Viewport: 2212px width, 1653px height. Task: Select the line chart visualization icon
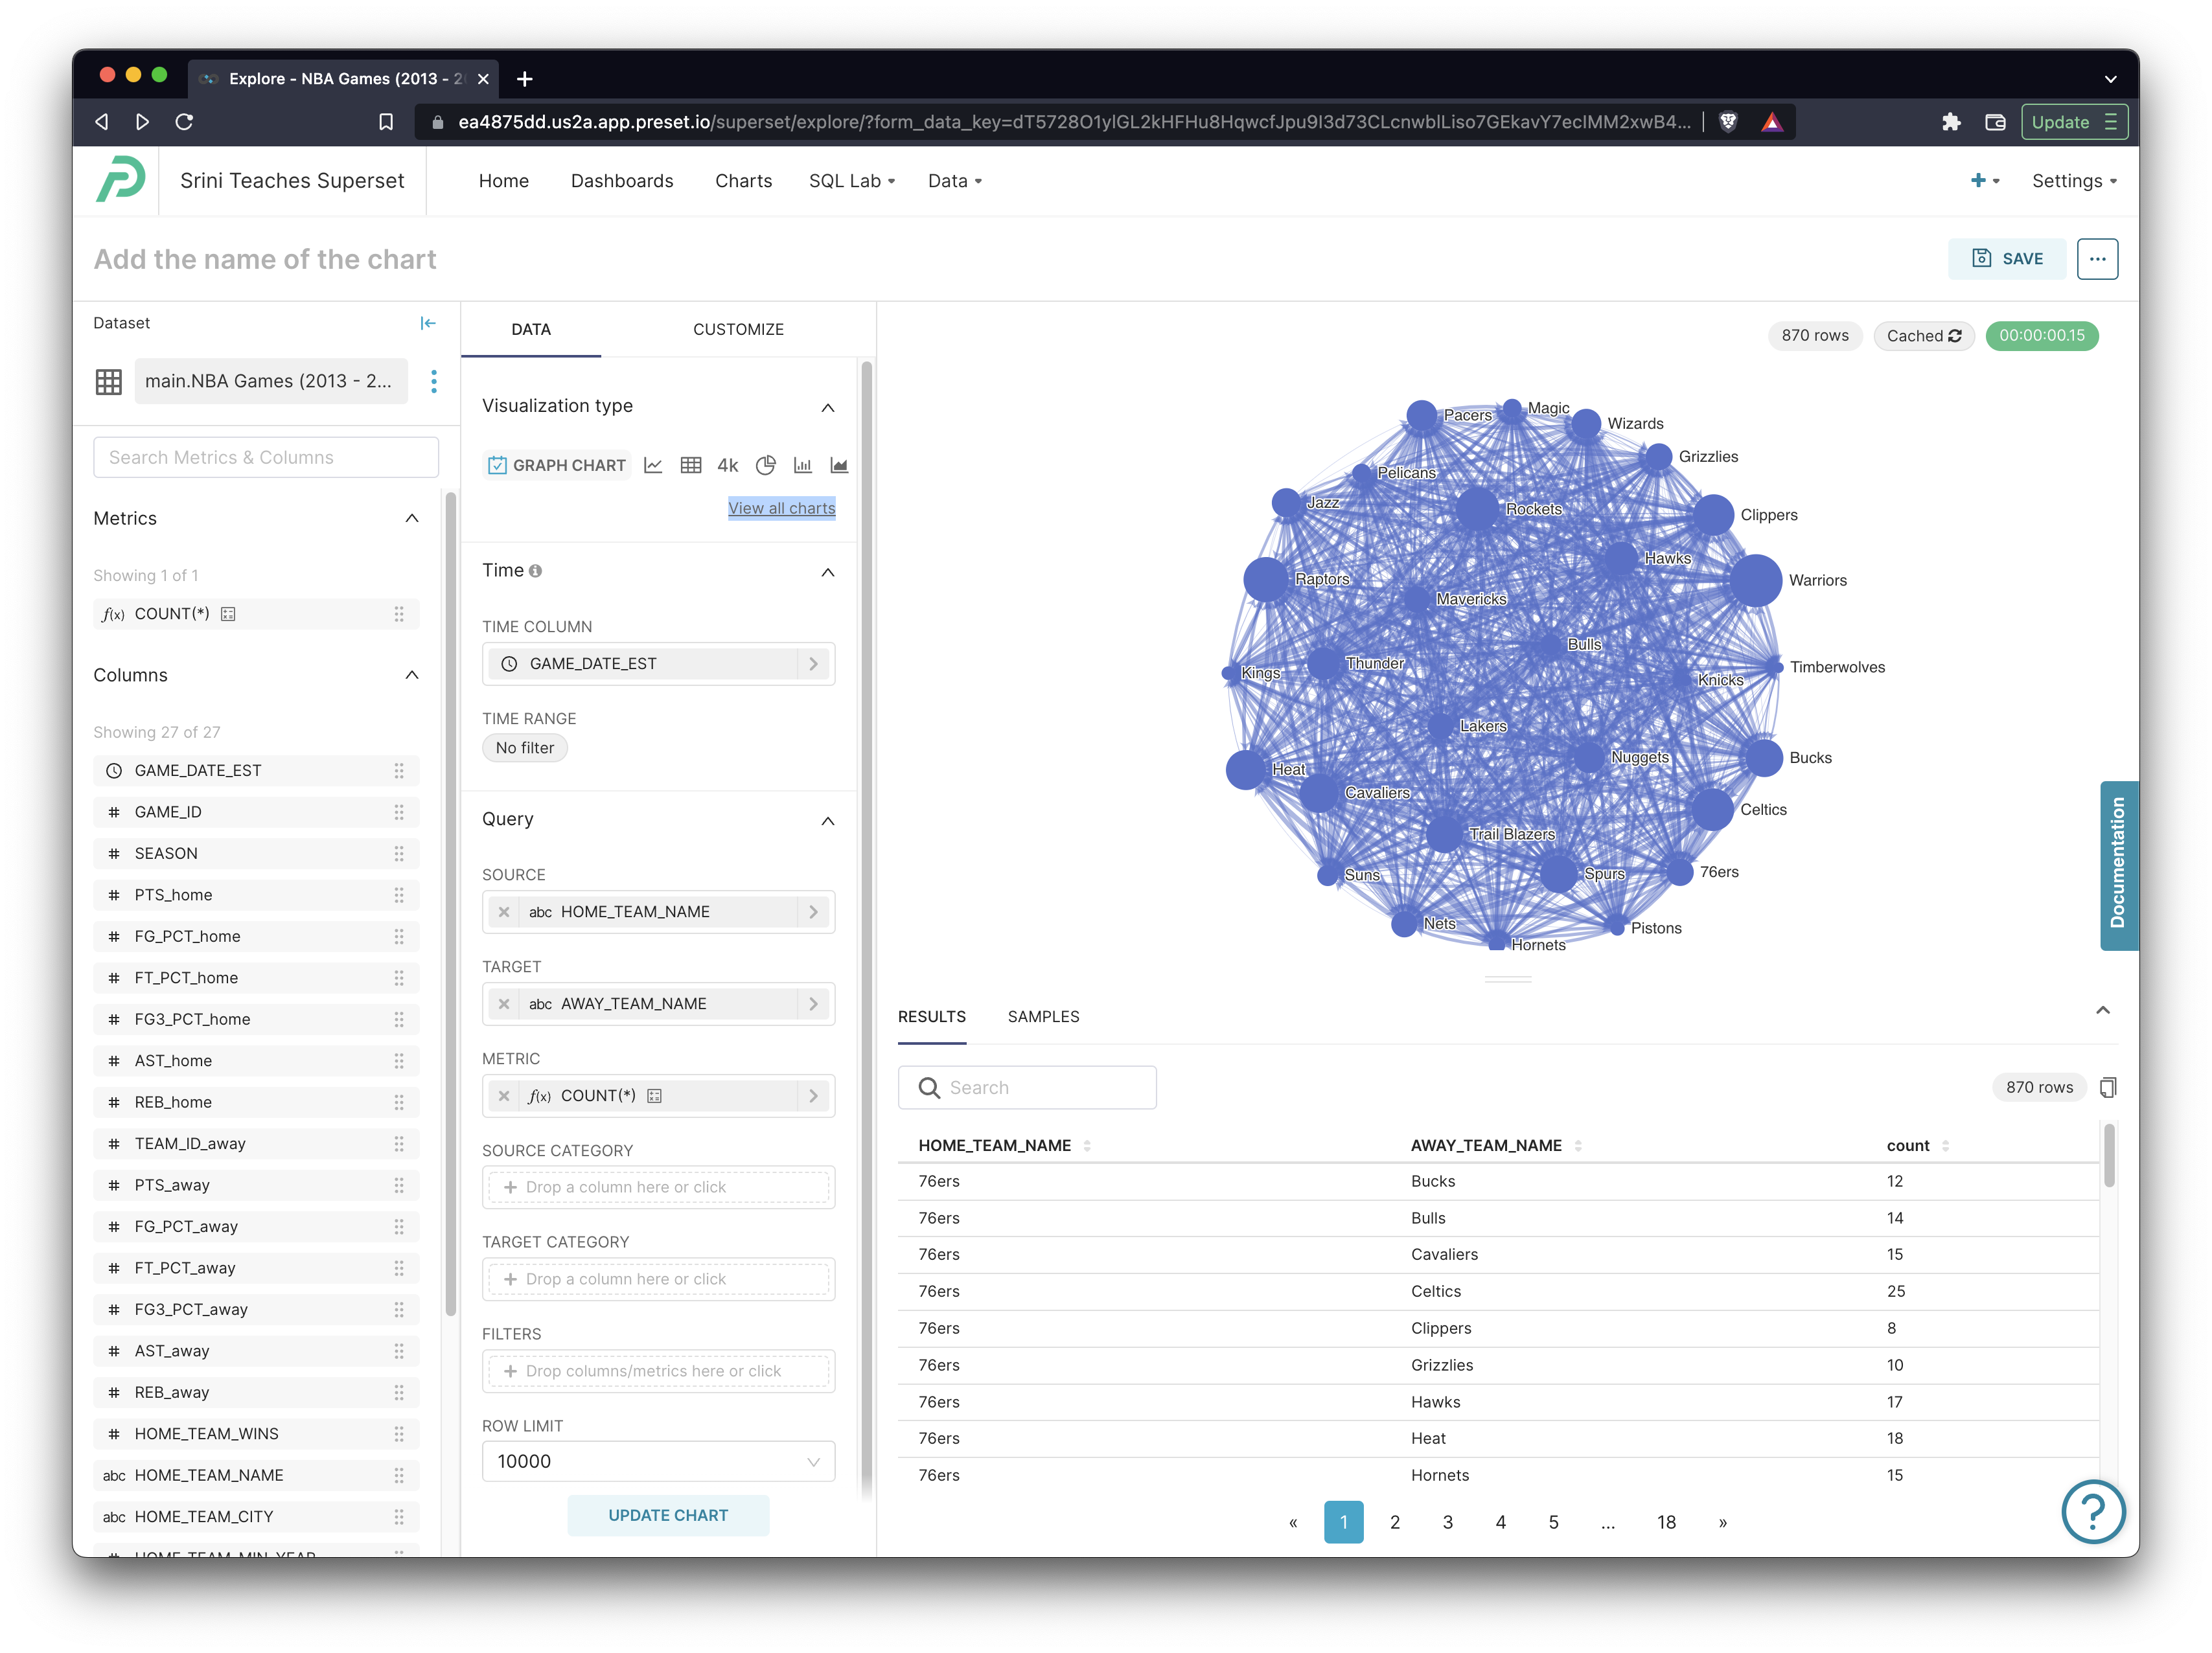653,465
